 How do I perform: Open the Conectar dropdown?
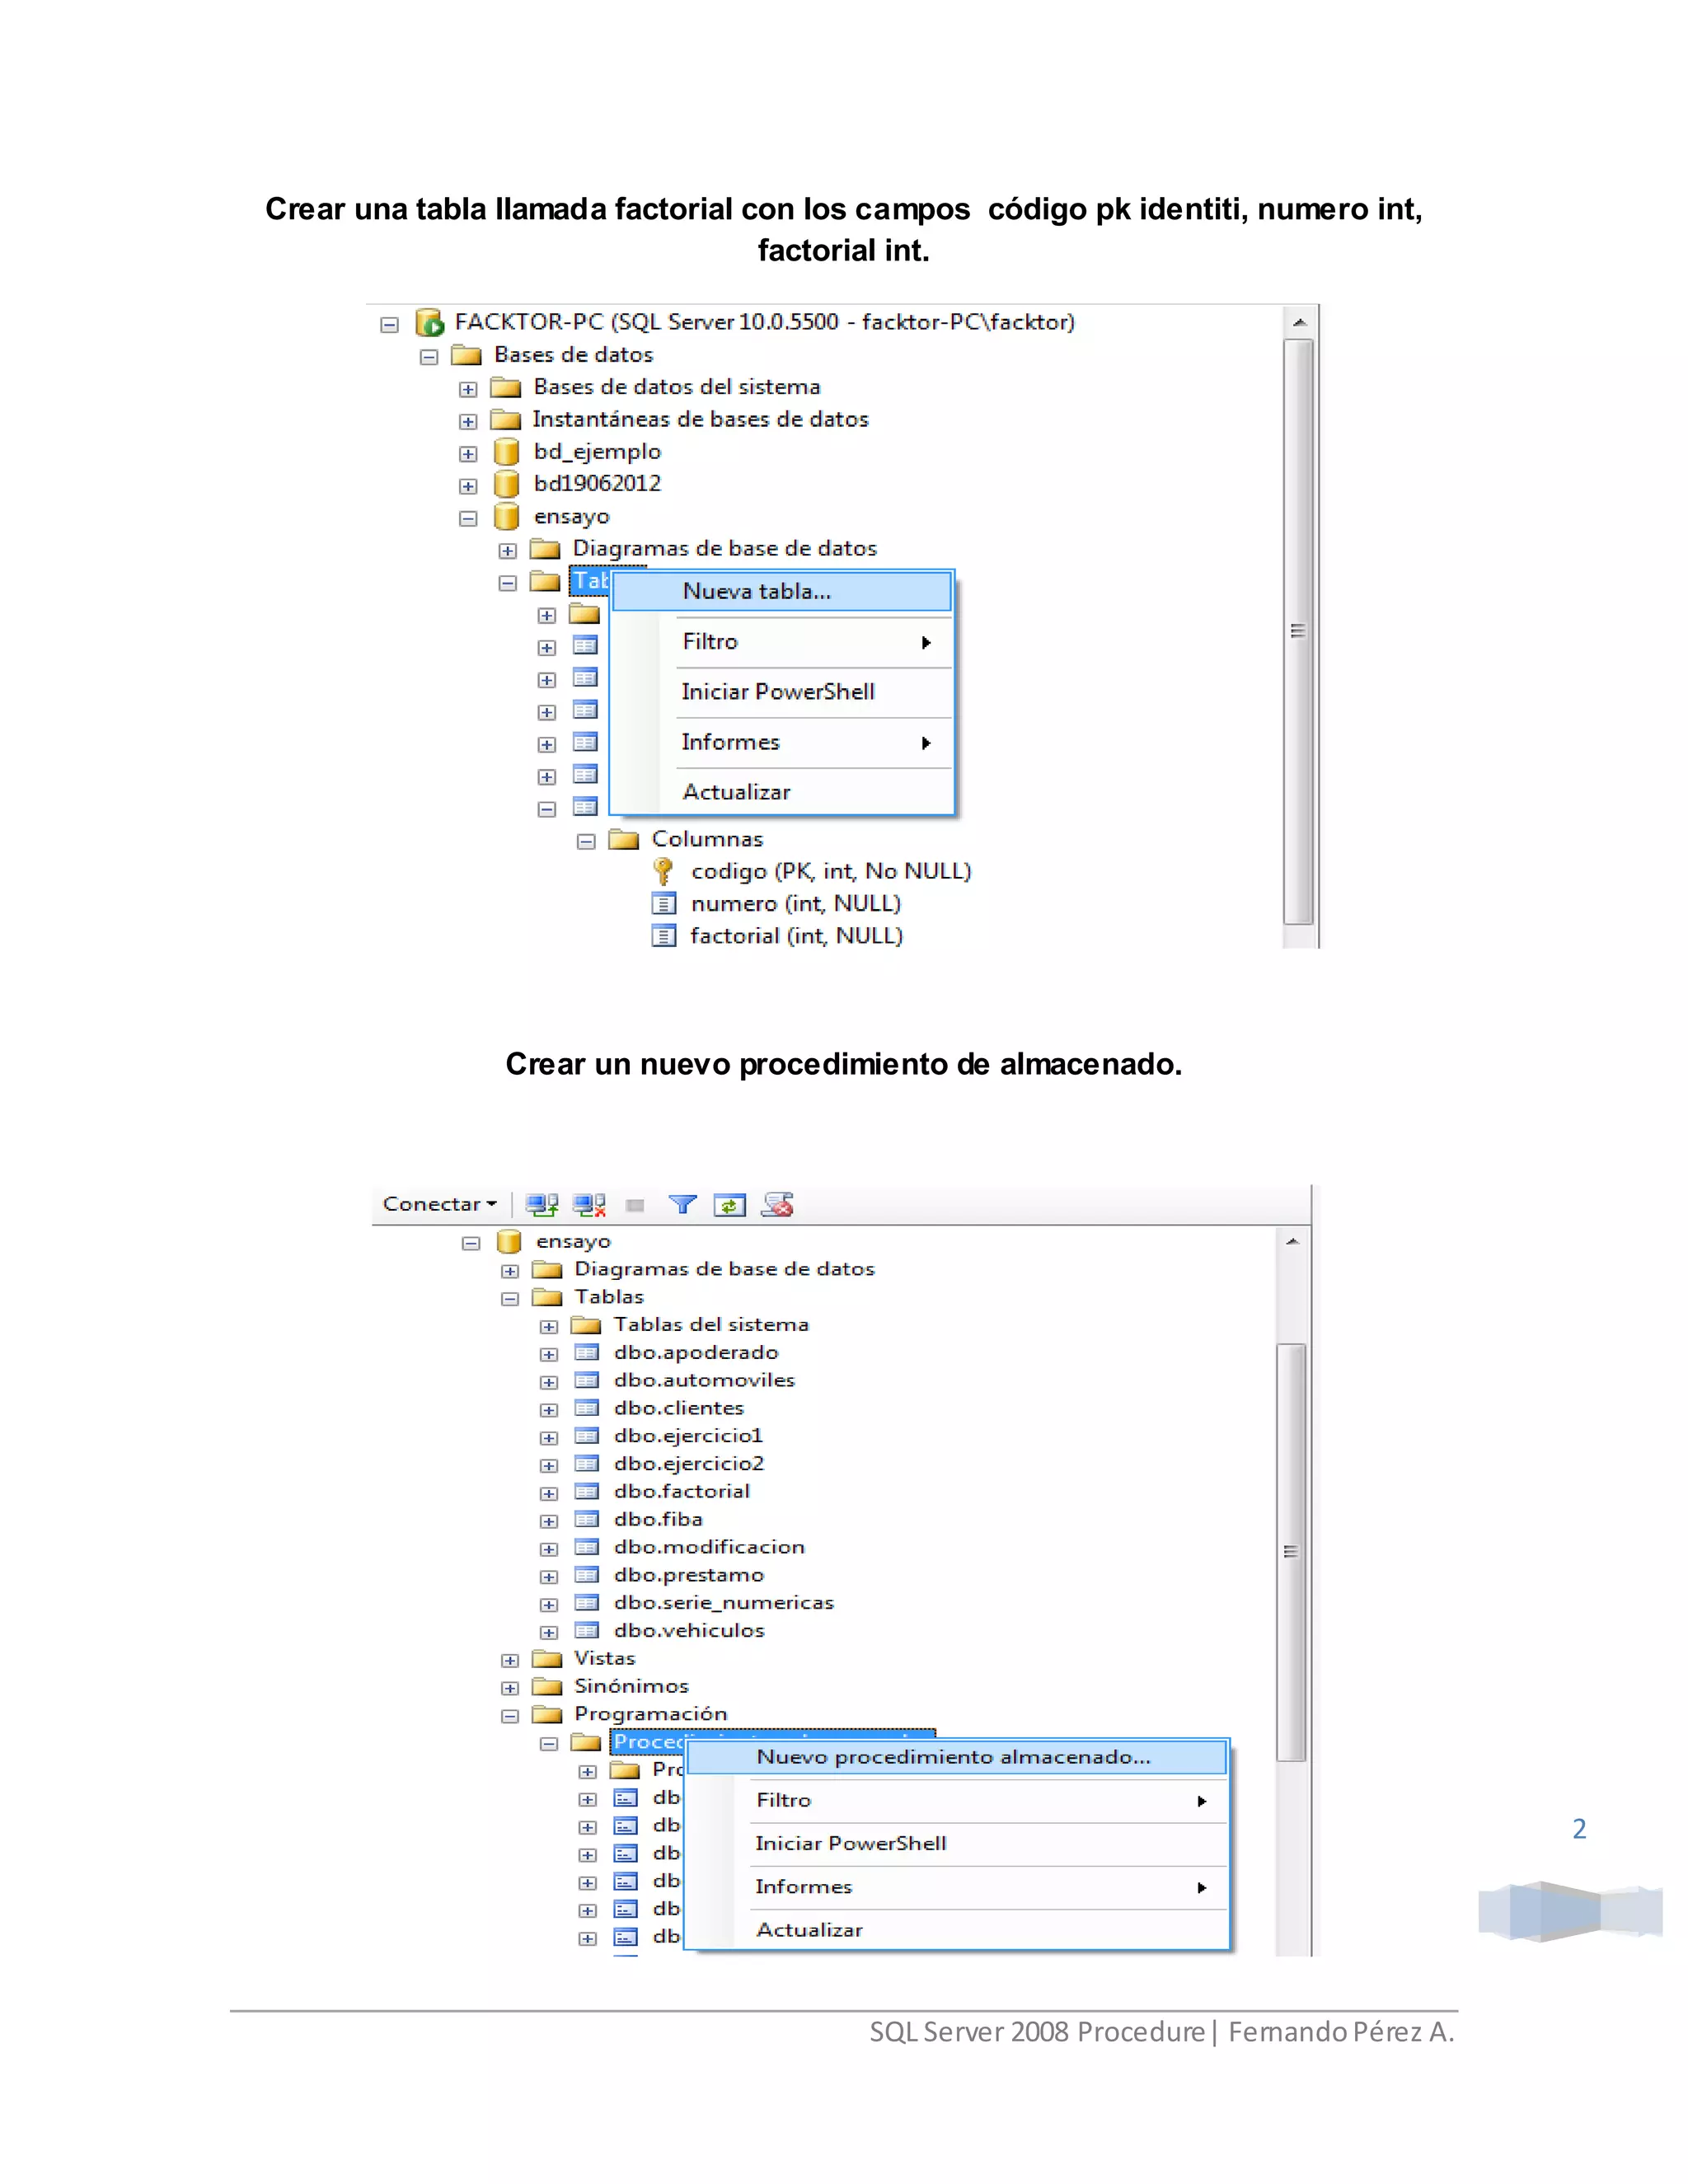point(440,1204)
